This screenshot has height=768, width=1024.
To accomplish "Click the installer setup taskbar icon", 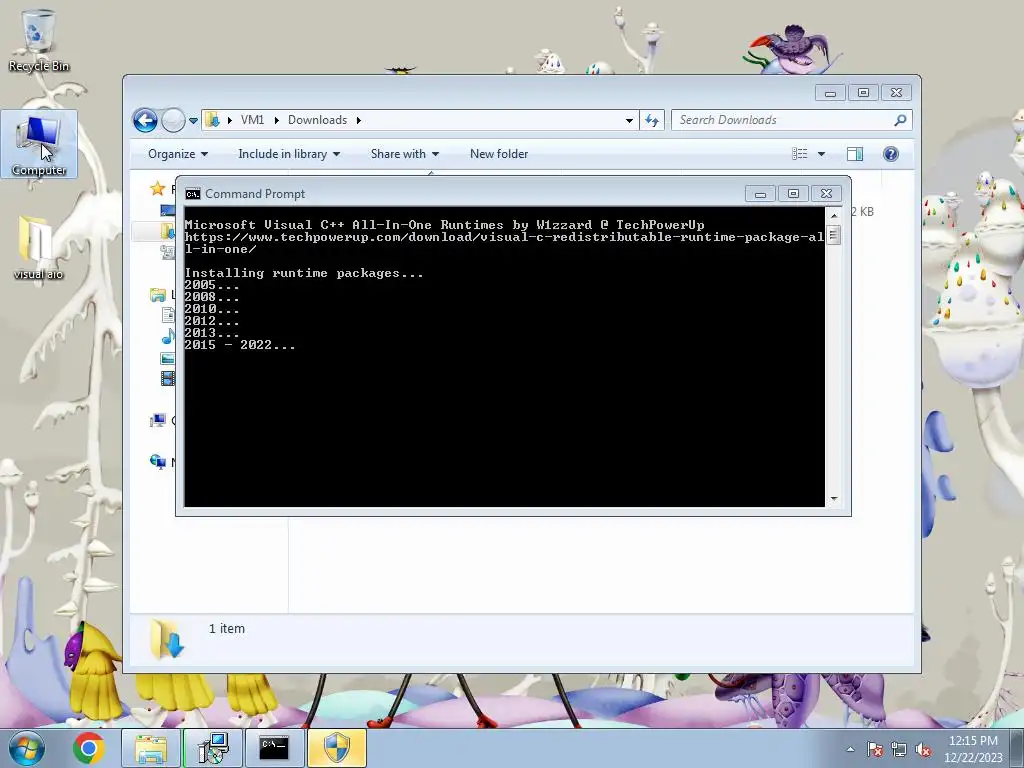I will [213, 748].
